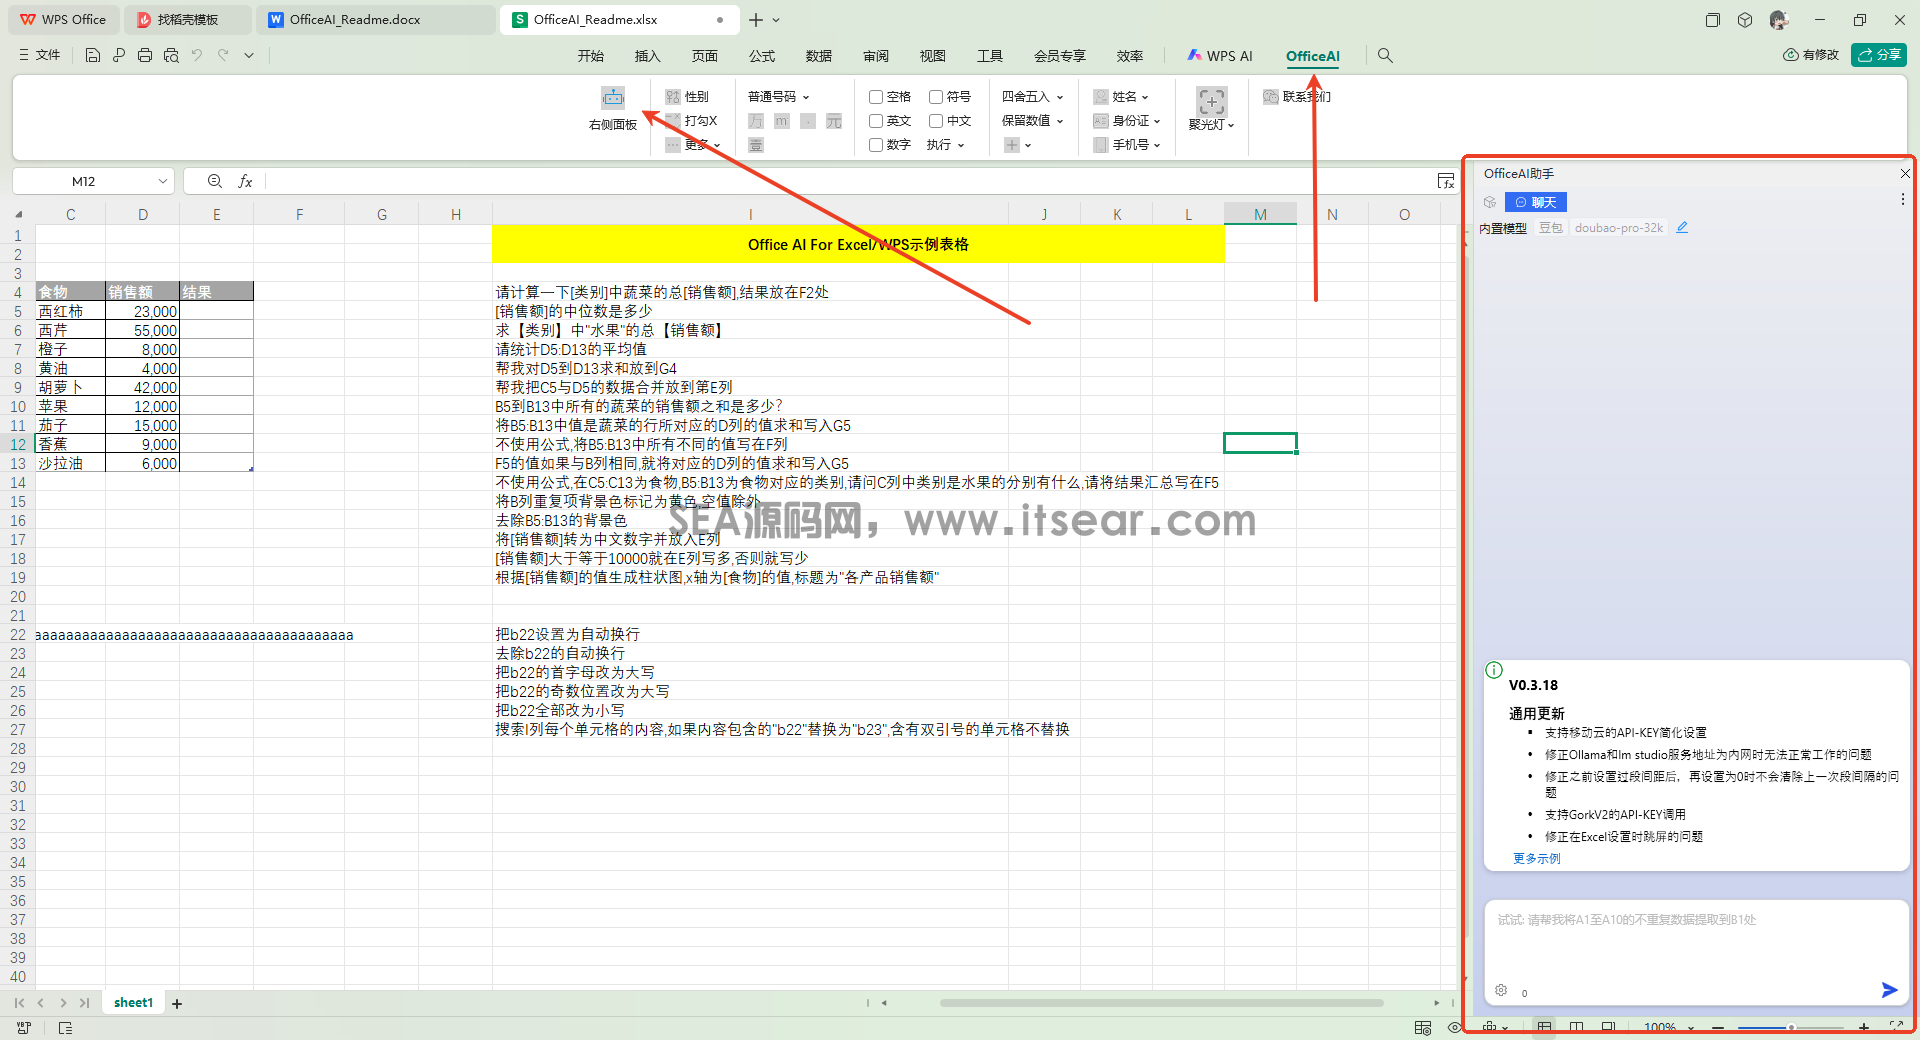Click the print preview icon
1920x1040 pixels.
coord(171,55)
